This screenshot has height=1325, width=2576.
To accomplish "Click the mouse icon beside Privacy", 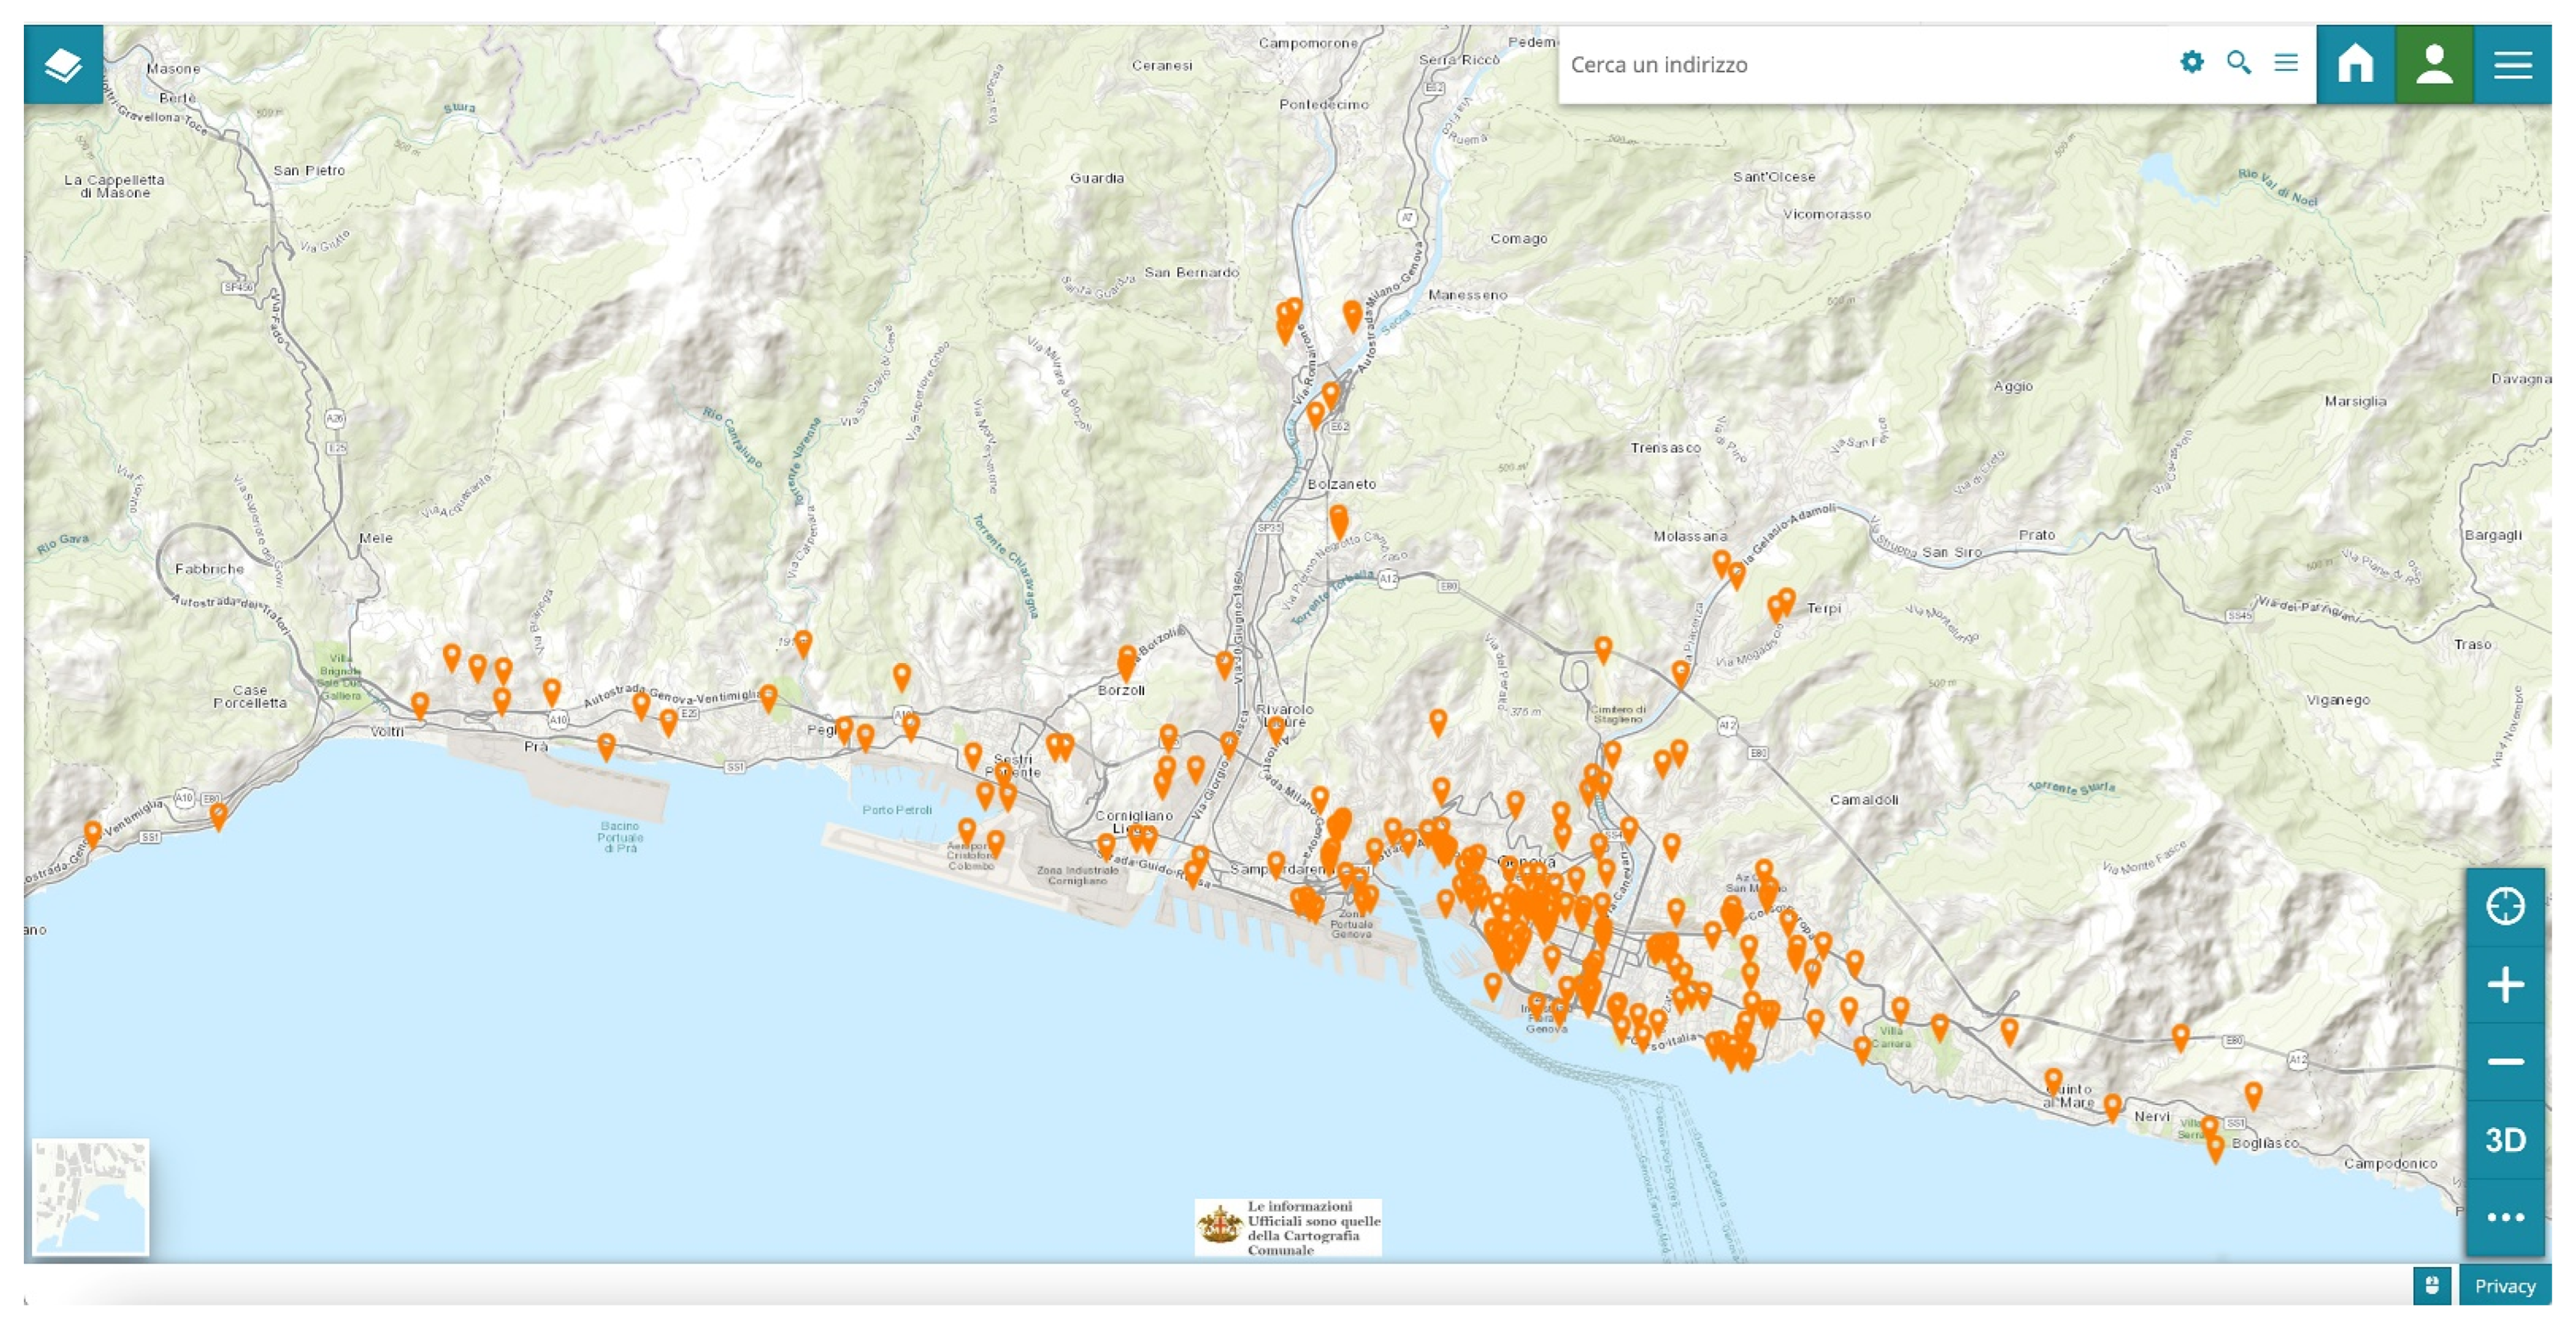I will 2431,1286.
